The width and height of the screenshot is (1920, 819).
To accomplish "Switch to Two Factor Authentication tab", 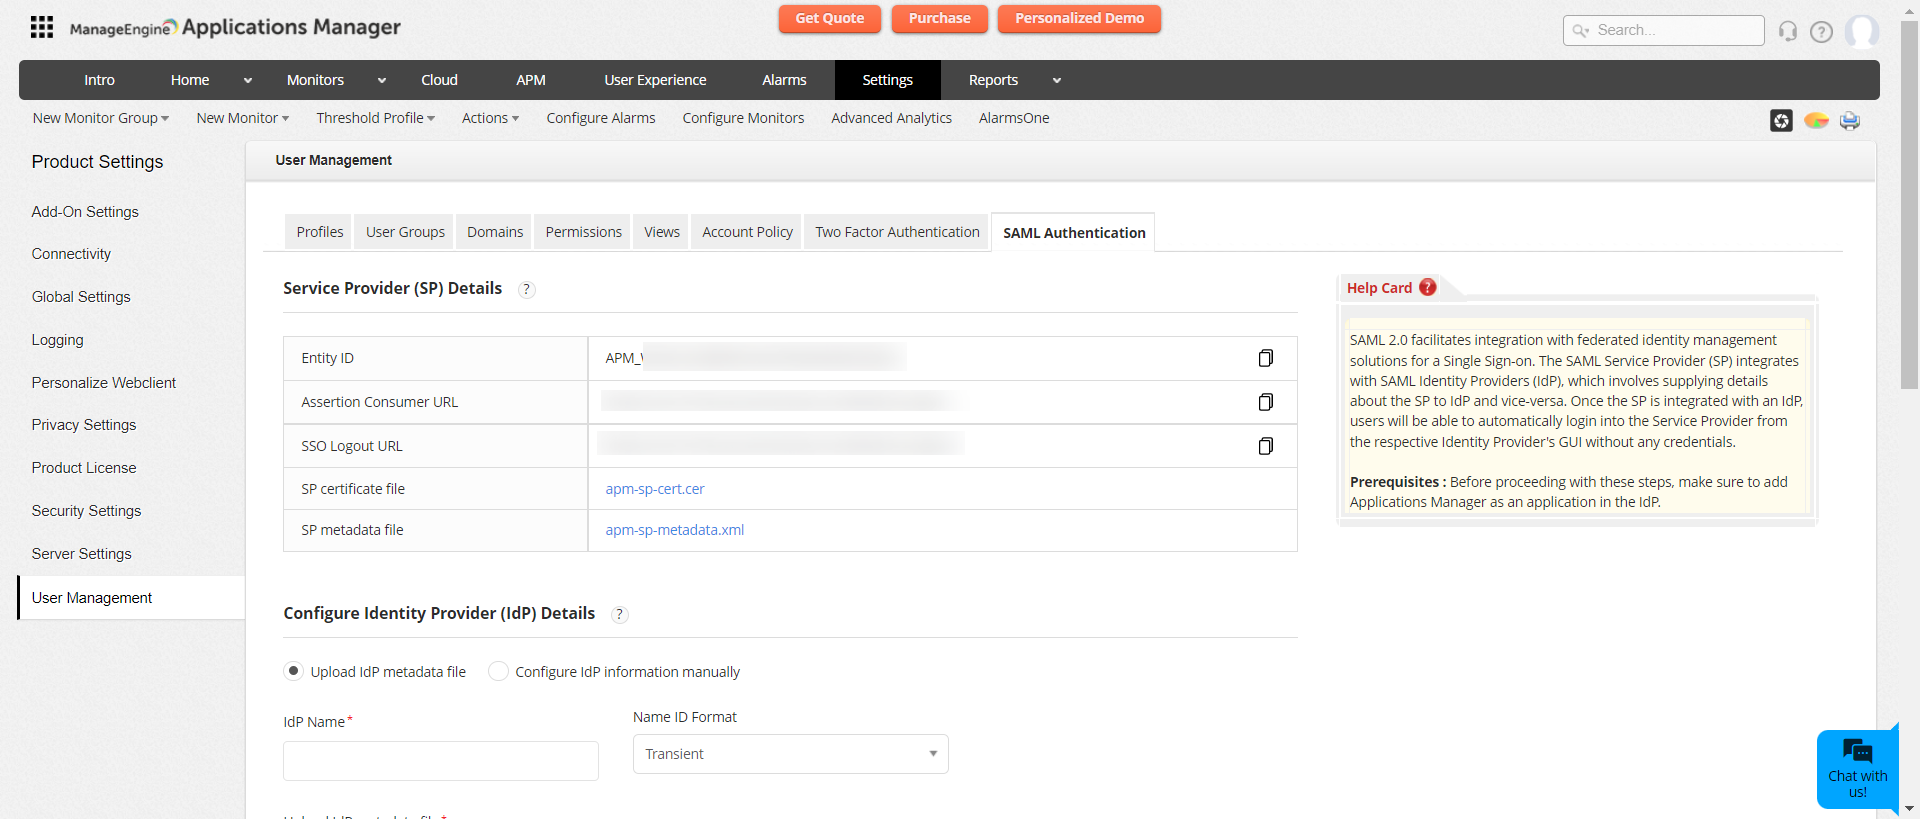I will coord(897,232).
